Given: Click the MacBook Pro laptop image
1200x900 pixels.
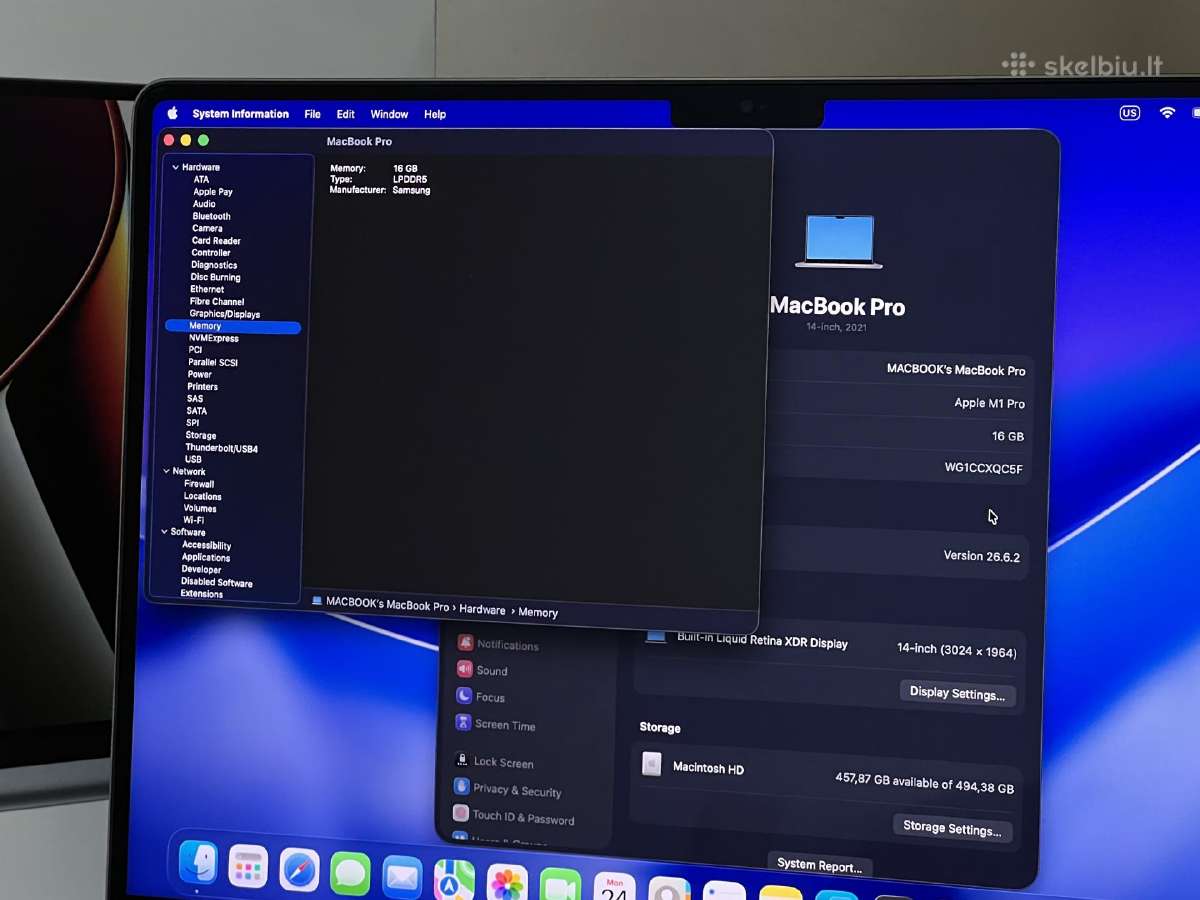Looking at the screenshot, I should pos(839,241).
